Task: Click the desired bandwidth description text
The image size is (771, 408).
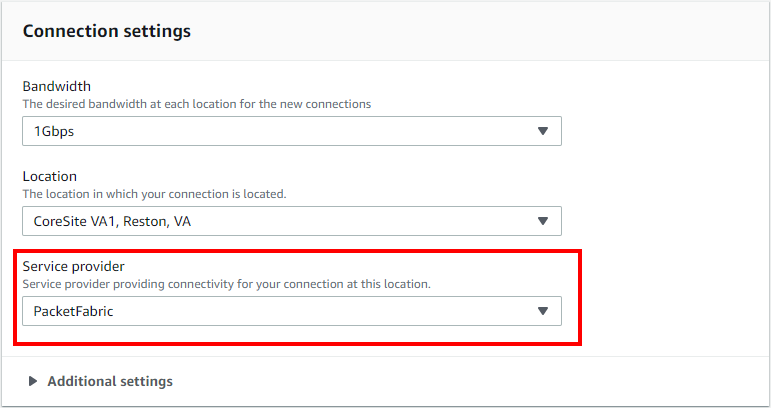Action: click(x=197, y=104)
